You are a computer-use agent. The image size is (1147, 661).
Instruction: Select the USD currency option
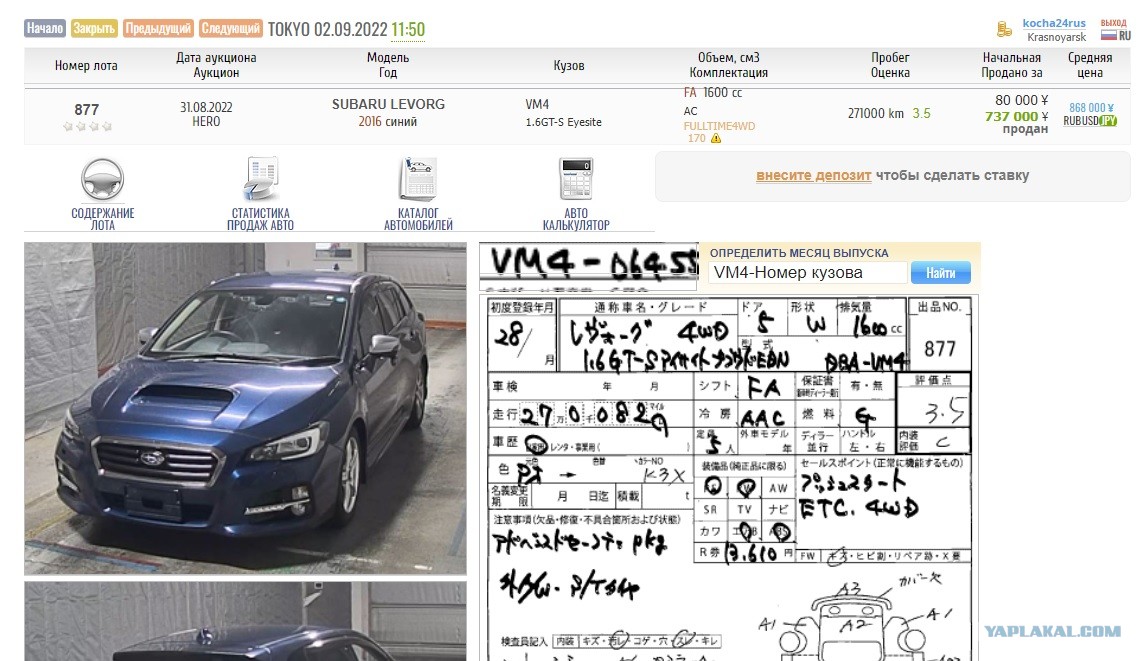(1091, 121)
